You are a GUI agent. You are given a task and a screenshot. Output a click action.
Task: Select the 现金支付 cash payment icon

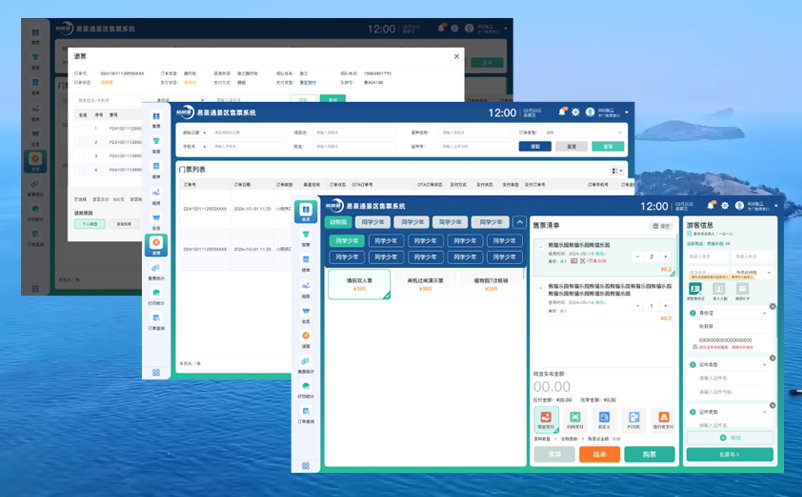545,419
